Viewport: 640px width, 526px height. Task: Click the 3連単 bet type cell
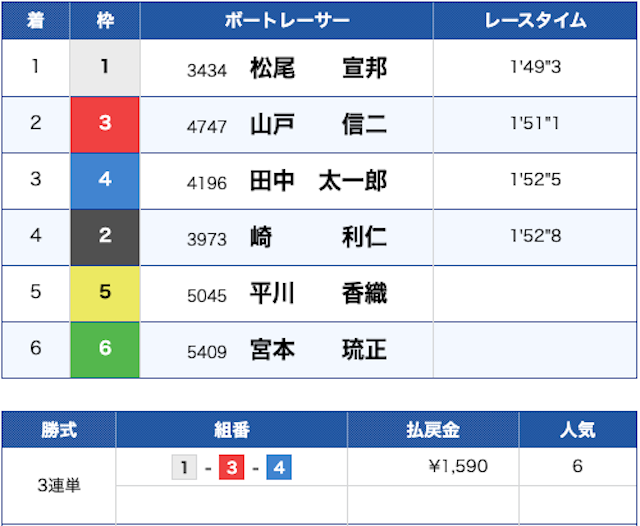tap(58, 486)
